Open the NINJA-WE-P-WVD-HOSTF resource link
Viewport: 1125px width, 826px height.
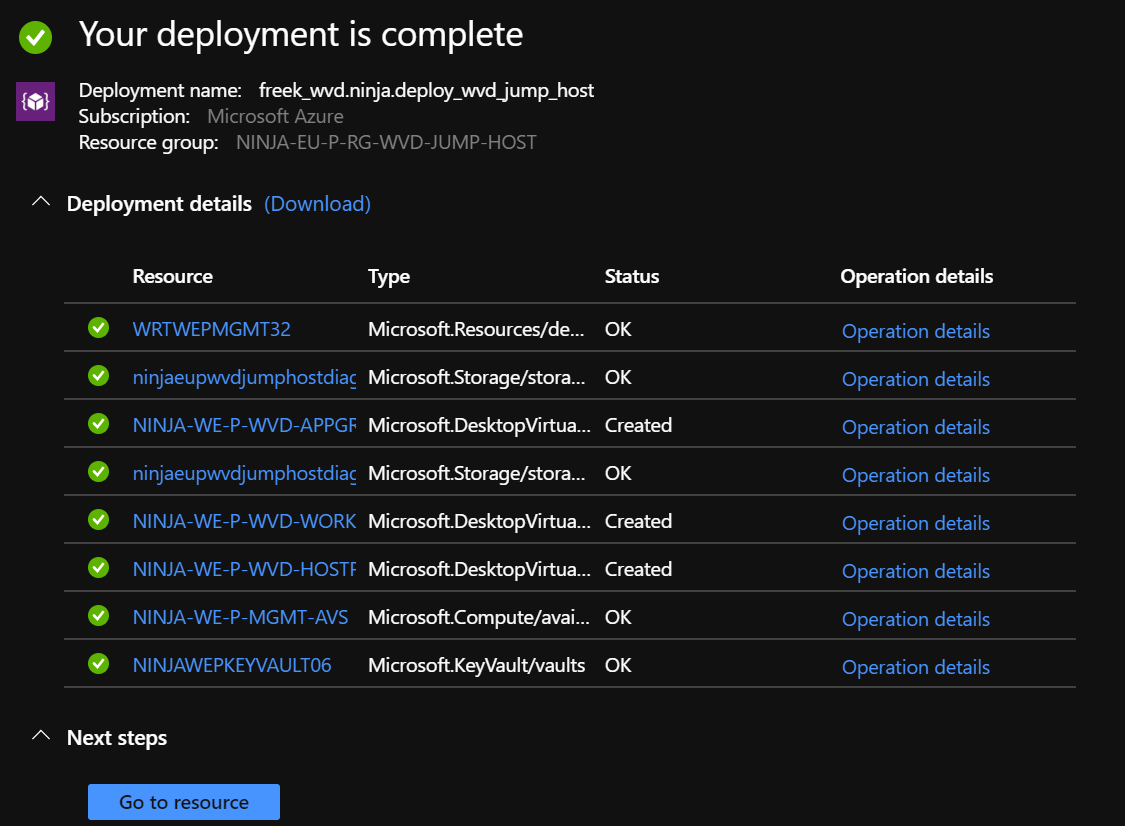click(245, 570)
